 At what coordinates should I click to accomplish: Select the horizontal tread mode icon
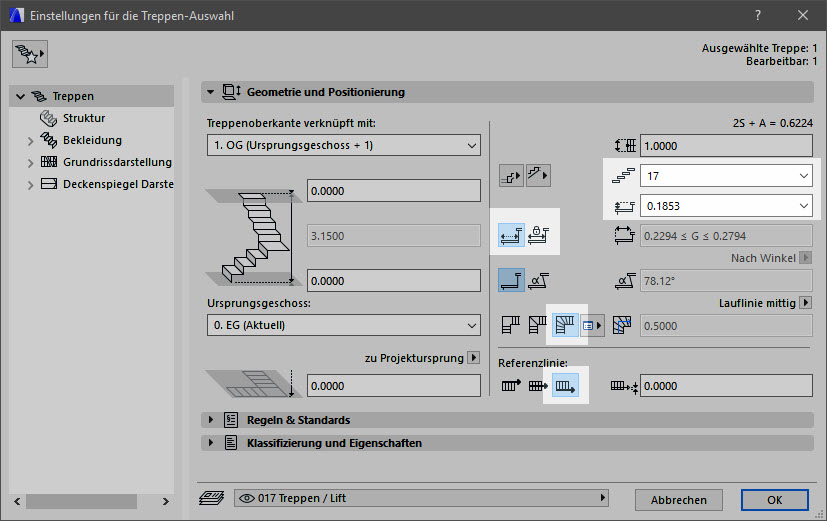coord(511,281)
